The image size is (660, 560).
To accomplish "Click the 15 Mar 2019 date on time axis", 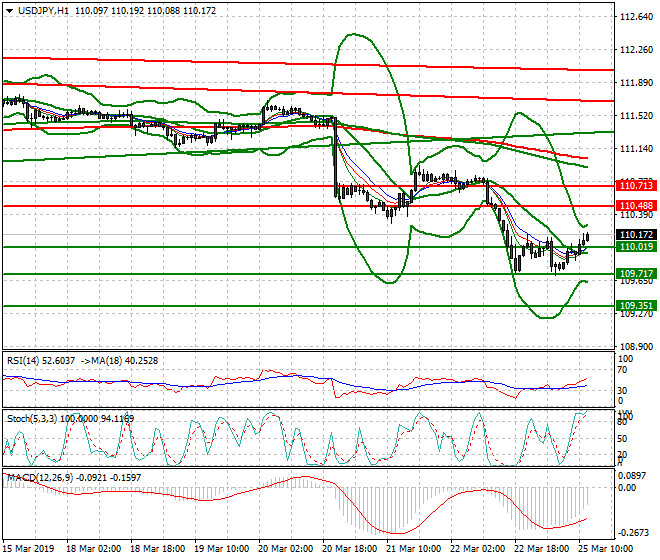I will tap(28, 551).
